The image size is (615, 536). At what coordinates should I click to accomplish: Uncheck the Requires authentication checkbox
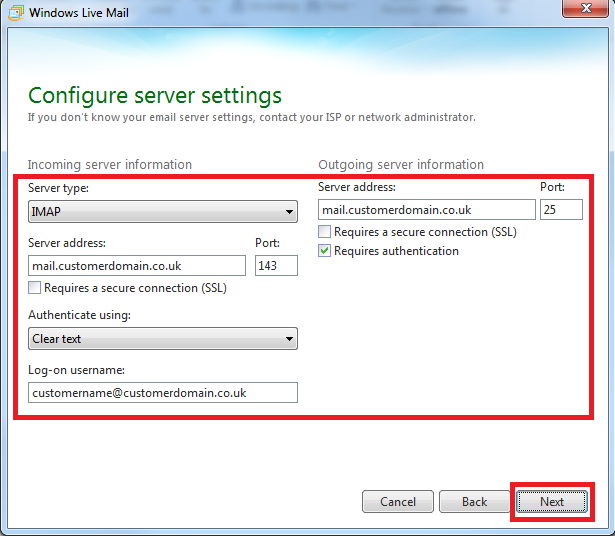(325, 252)
